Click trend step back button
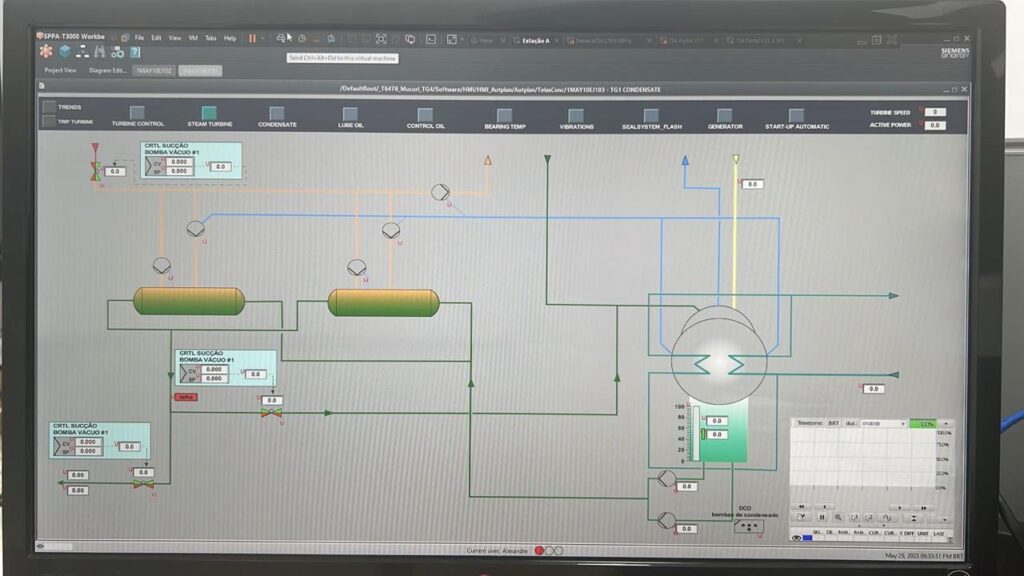Screen dimensions: 1024x576 pos(825,507)
